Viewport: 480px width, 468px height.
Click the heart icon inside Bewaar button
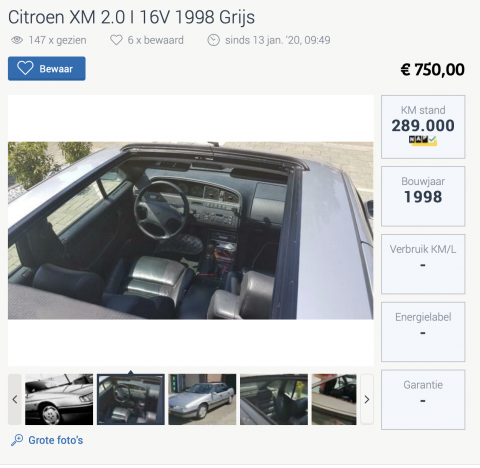point(25,68)
